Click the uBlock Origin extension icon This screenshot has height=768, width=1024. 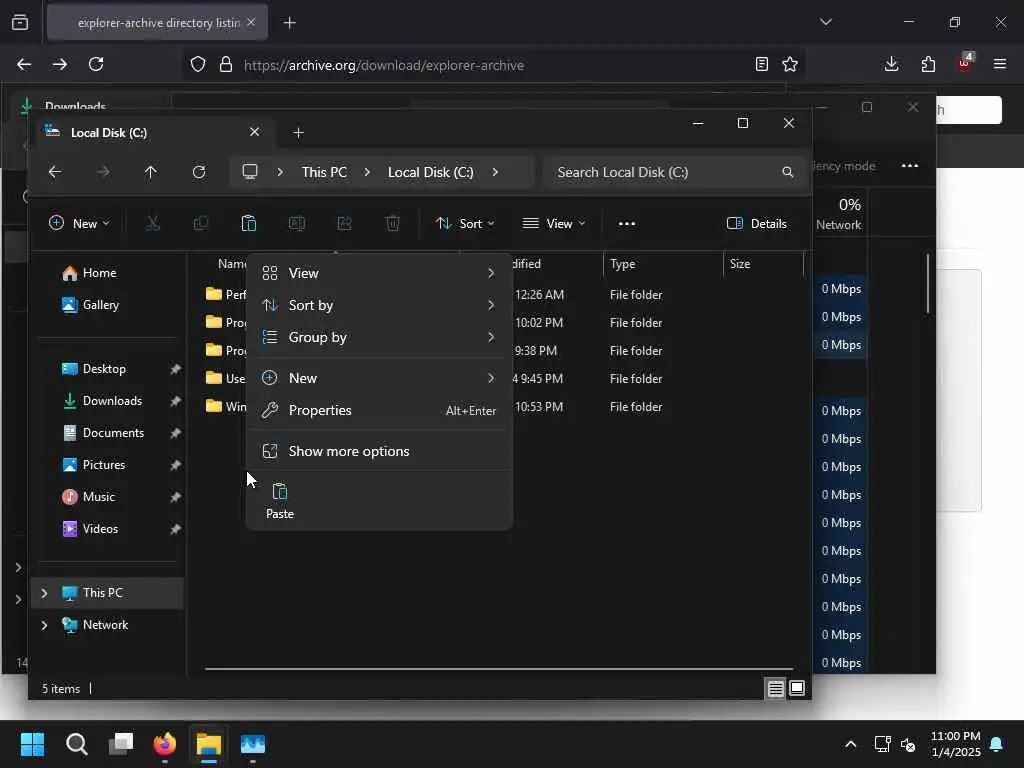(x=965, y=63)
